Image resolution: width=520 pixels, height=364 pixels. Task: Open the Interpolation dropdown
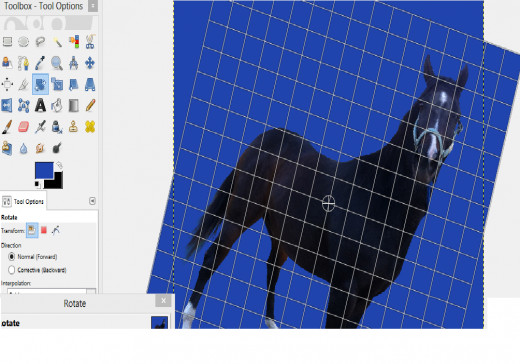pos(52,292)
